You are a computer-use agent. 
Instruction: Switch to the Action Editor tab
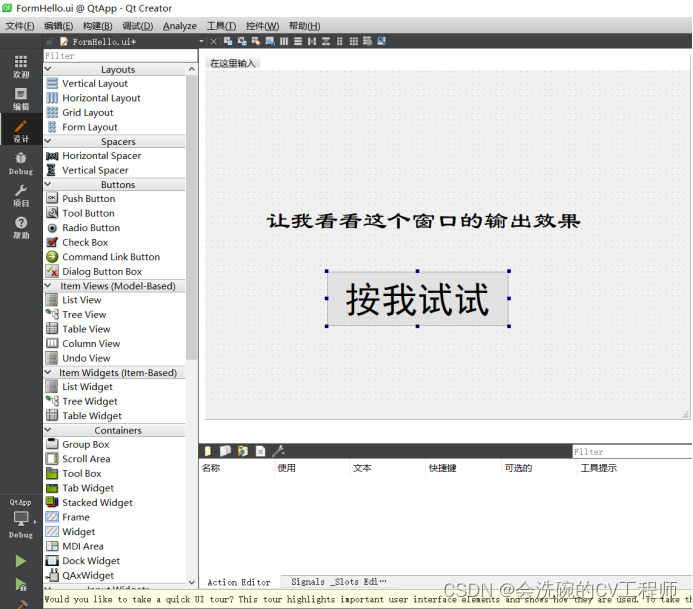click(x=239, y=582)
